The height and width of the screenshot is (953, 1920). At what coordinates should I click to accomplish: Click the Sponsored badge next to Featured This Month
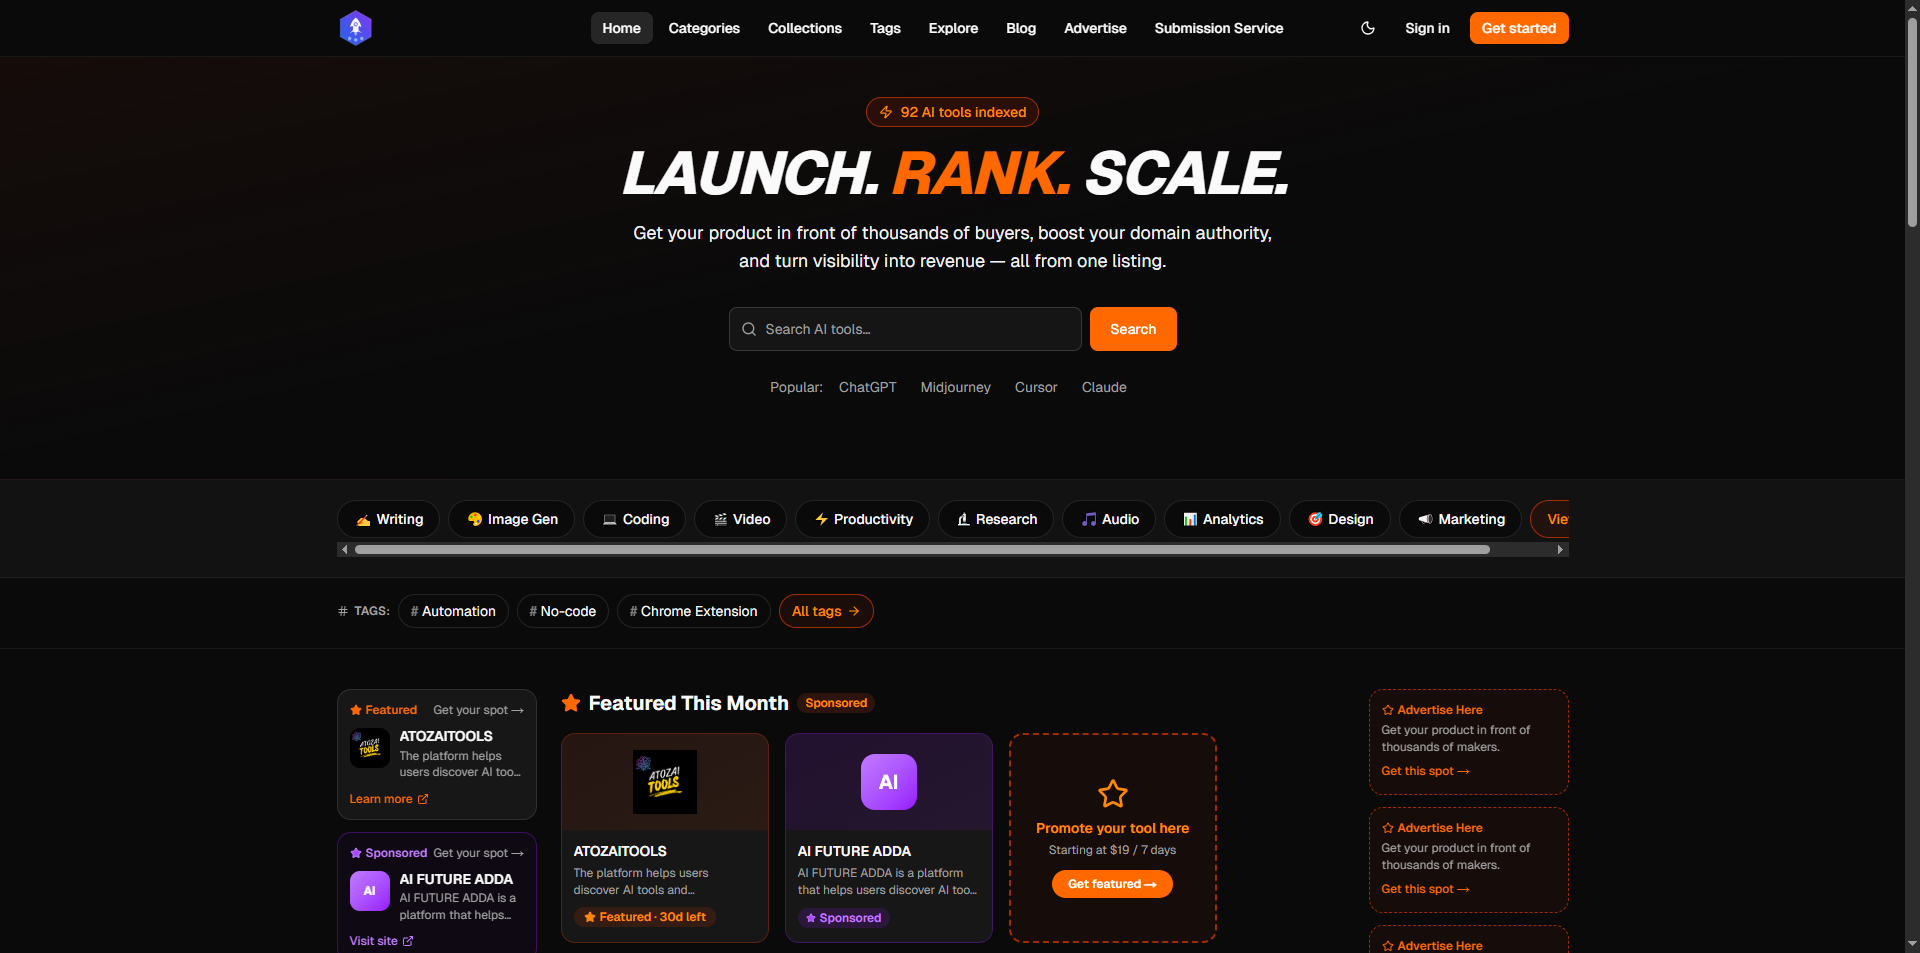coord(836,703)
